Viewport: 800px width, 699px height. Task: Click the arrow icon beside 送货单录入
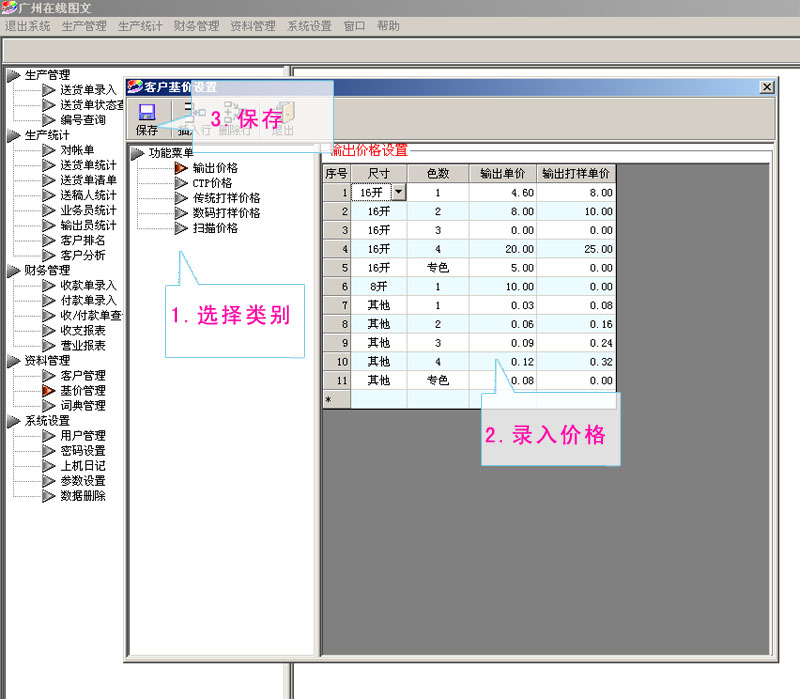click(49, 90)
